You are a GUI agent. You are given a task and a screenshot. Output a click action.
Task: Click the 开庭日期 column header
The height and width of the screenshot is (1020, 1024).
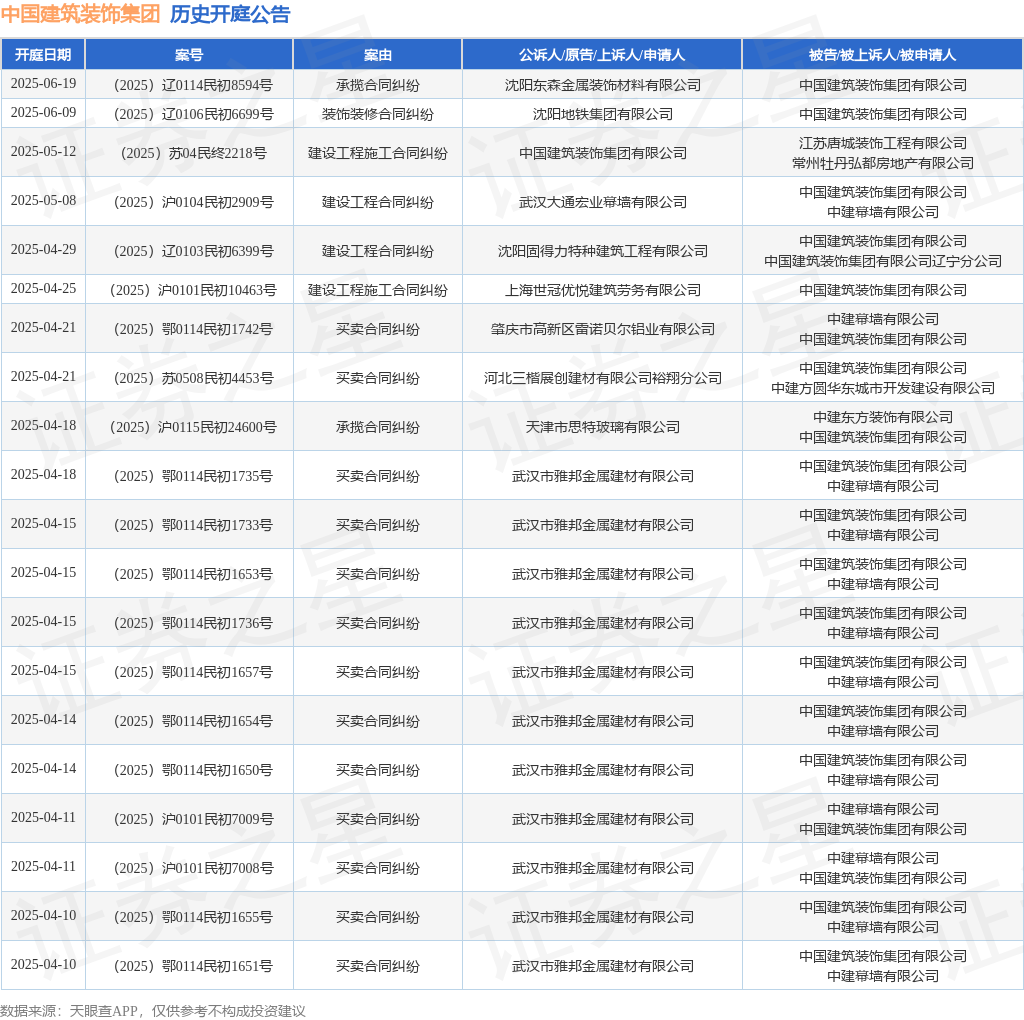click(x=43, y=55)
